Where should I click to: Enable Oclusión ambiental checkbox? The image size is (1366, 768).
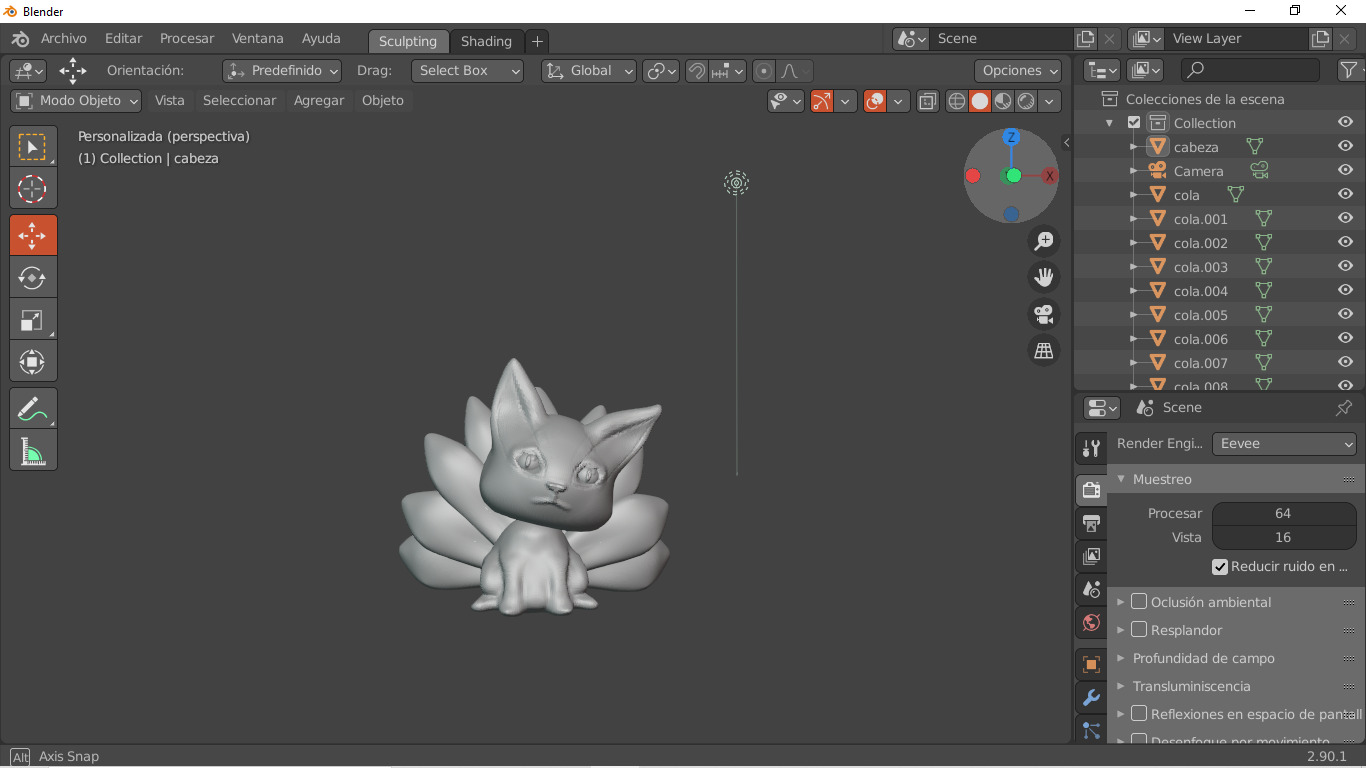tap(1139, 602)
